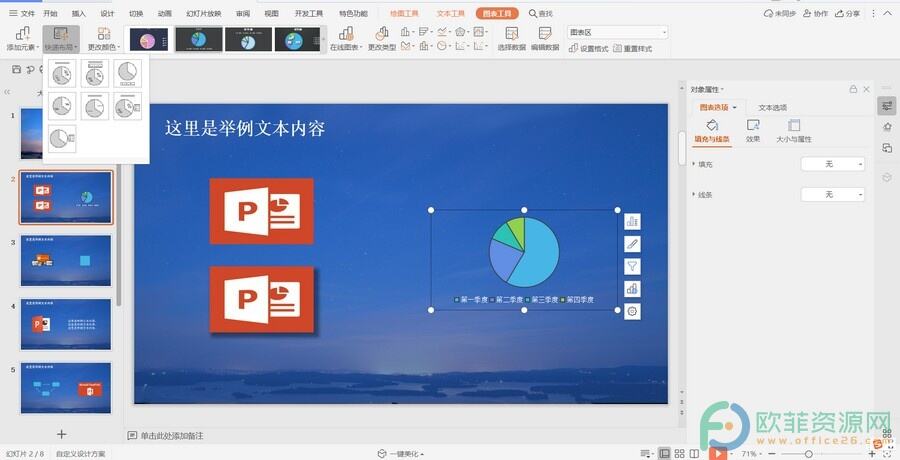The height and width of the screenshot is (460, 900).
Task: Expand the 线条 line section triangle
Action: coord(694,195)
